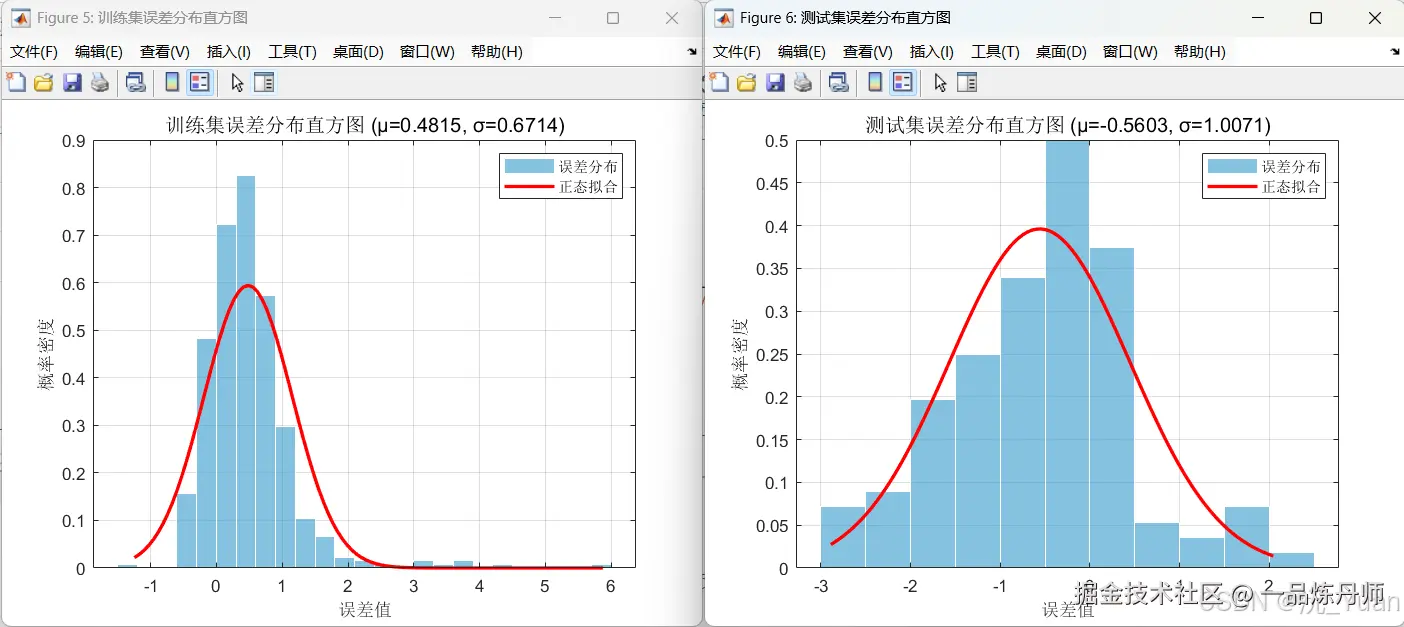
Task: Click Open File folder icon in Figure 6
Action: [746, 83]
